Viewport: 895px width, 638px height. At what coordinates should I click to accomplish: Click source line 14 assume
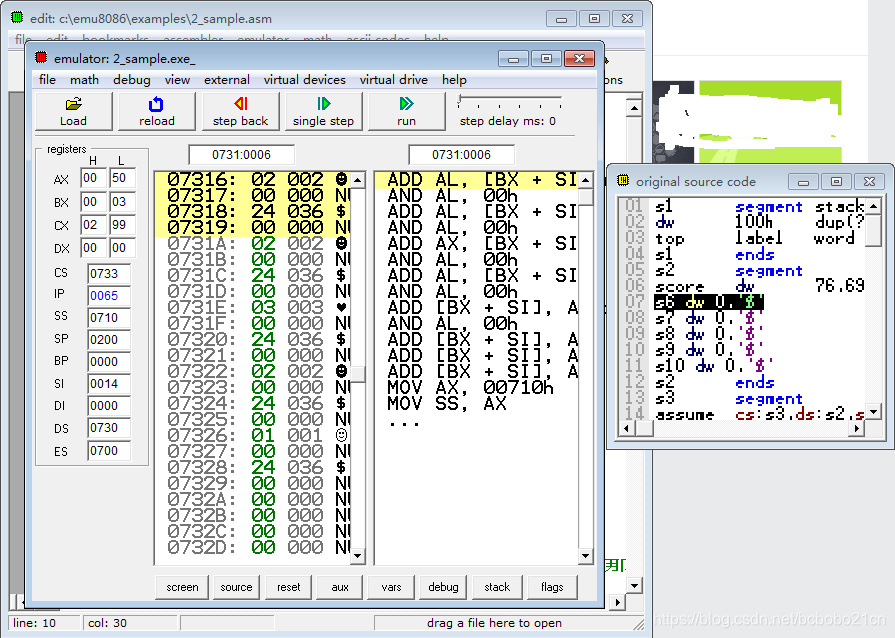[x=759, y=414]
